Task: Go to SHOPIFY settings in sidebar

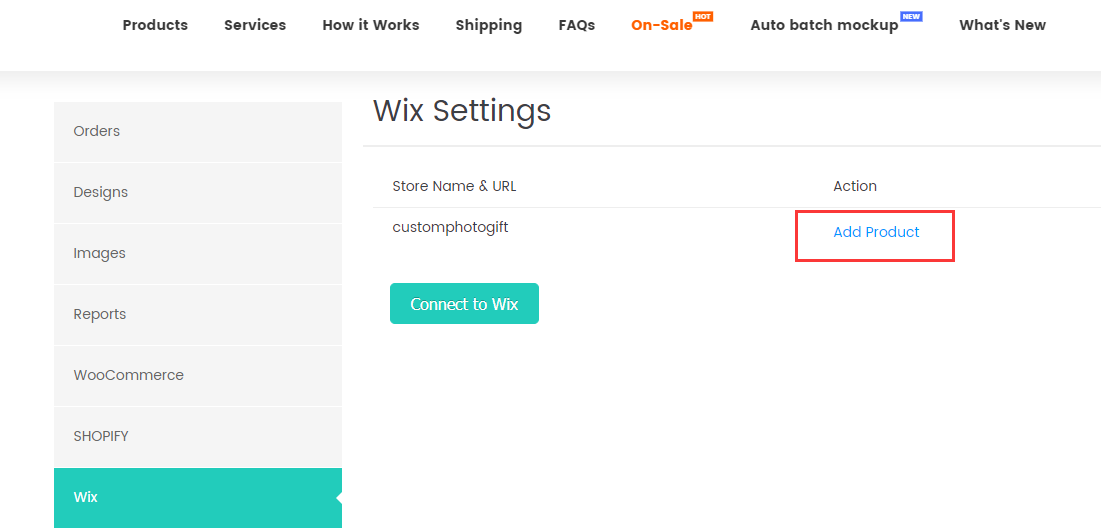Action: coord(101,436)
